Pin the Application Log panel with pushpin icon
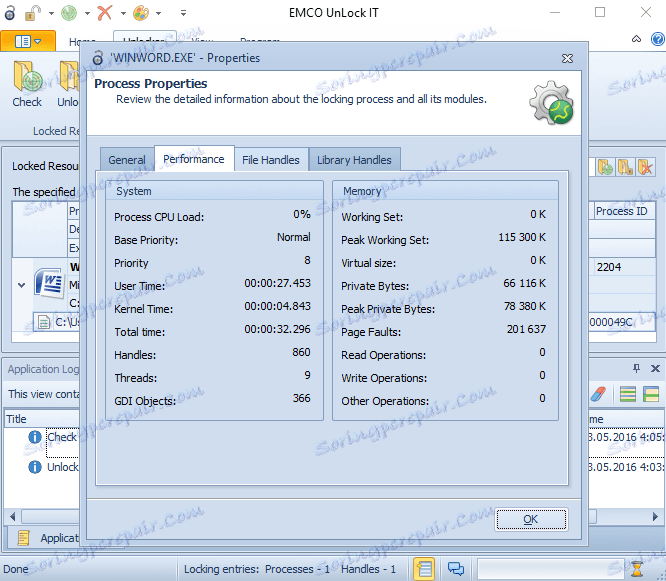This screenshot has height=581, width=666. pos(636,368)
